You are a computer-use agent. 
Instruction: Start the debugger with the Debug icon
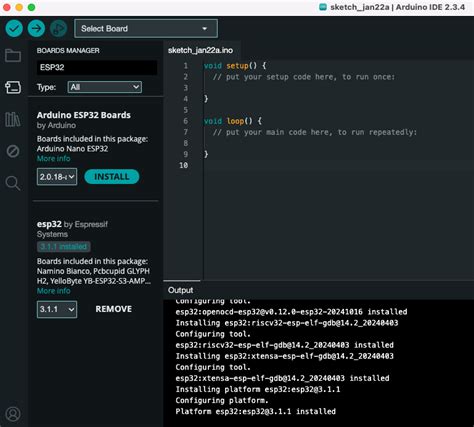[x=59, y=28]
